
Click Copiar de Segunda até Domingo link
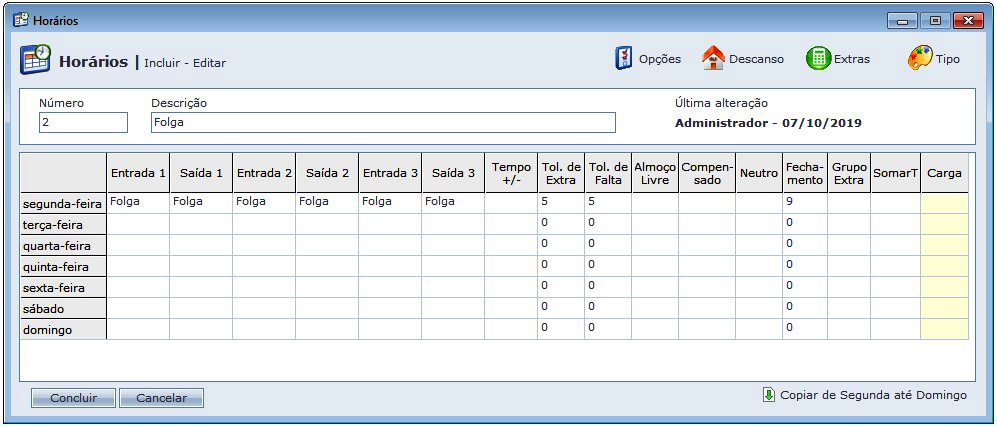tap(873, 395)
